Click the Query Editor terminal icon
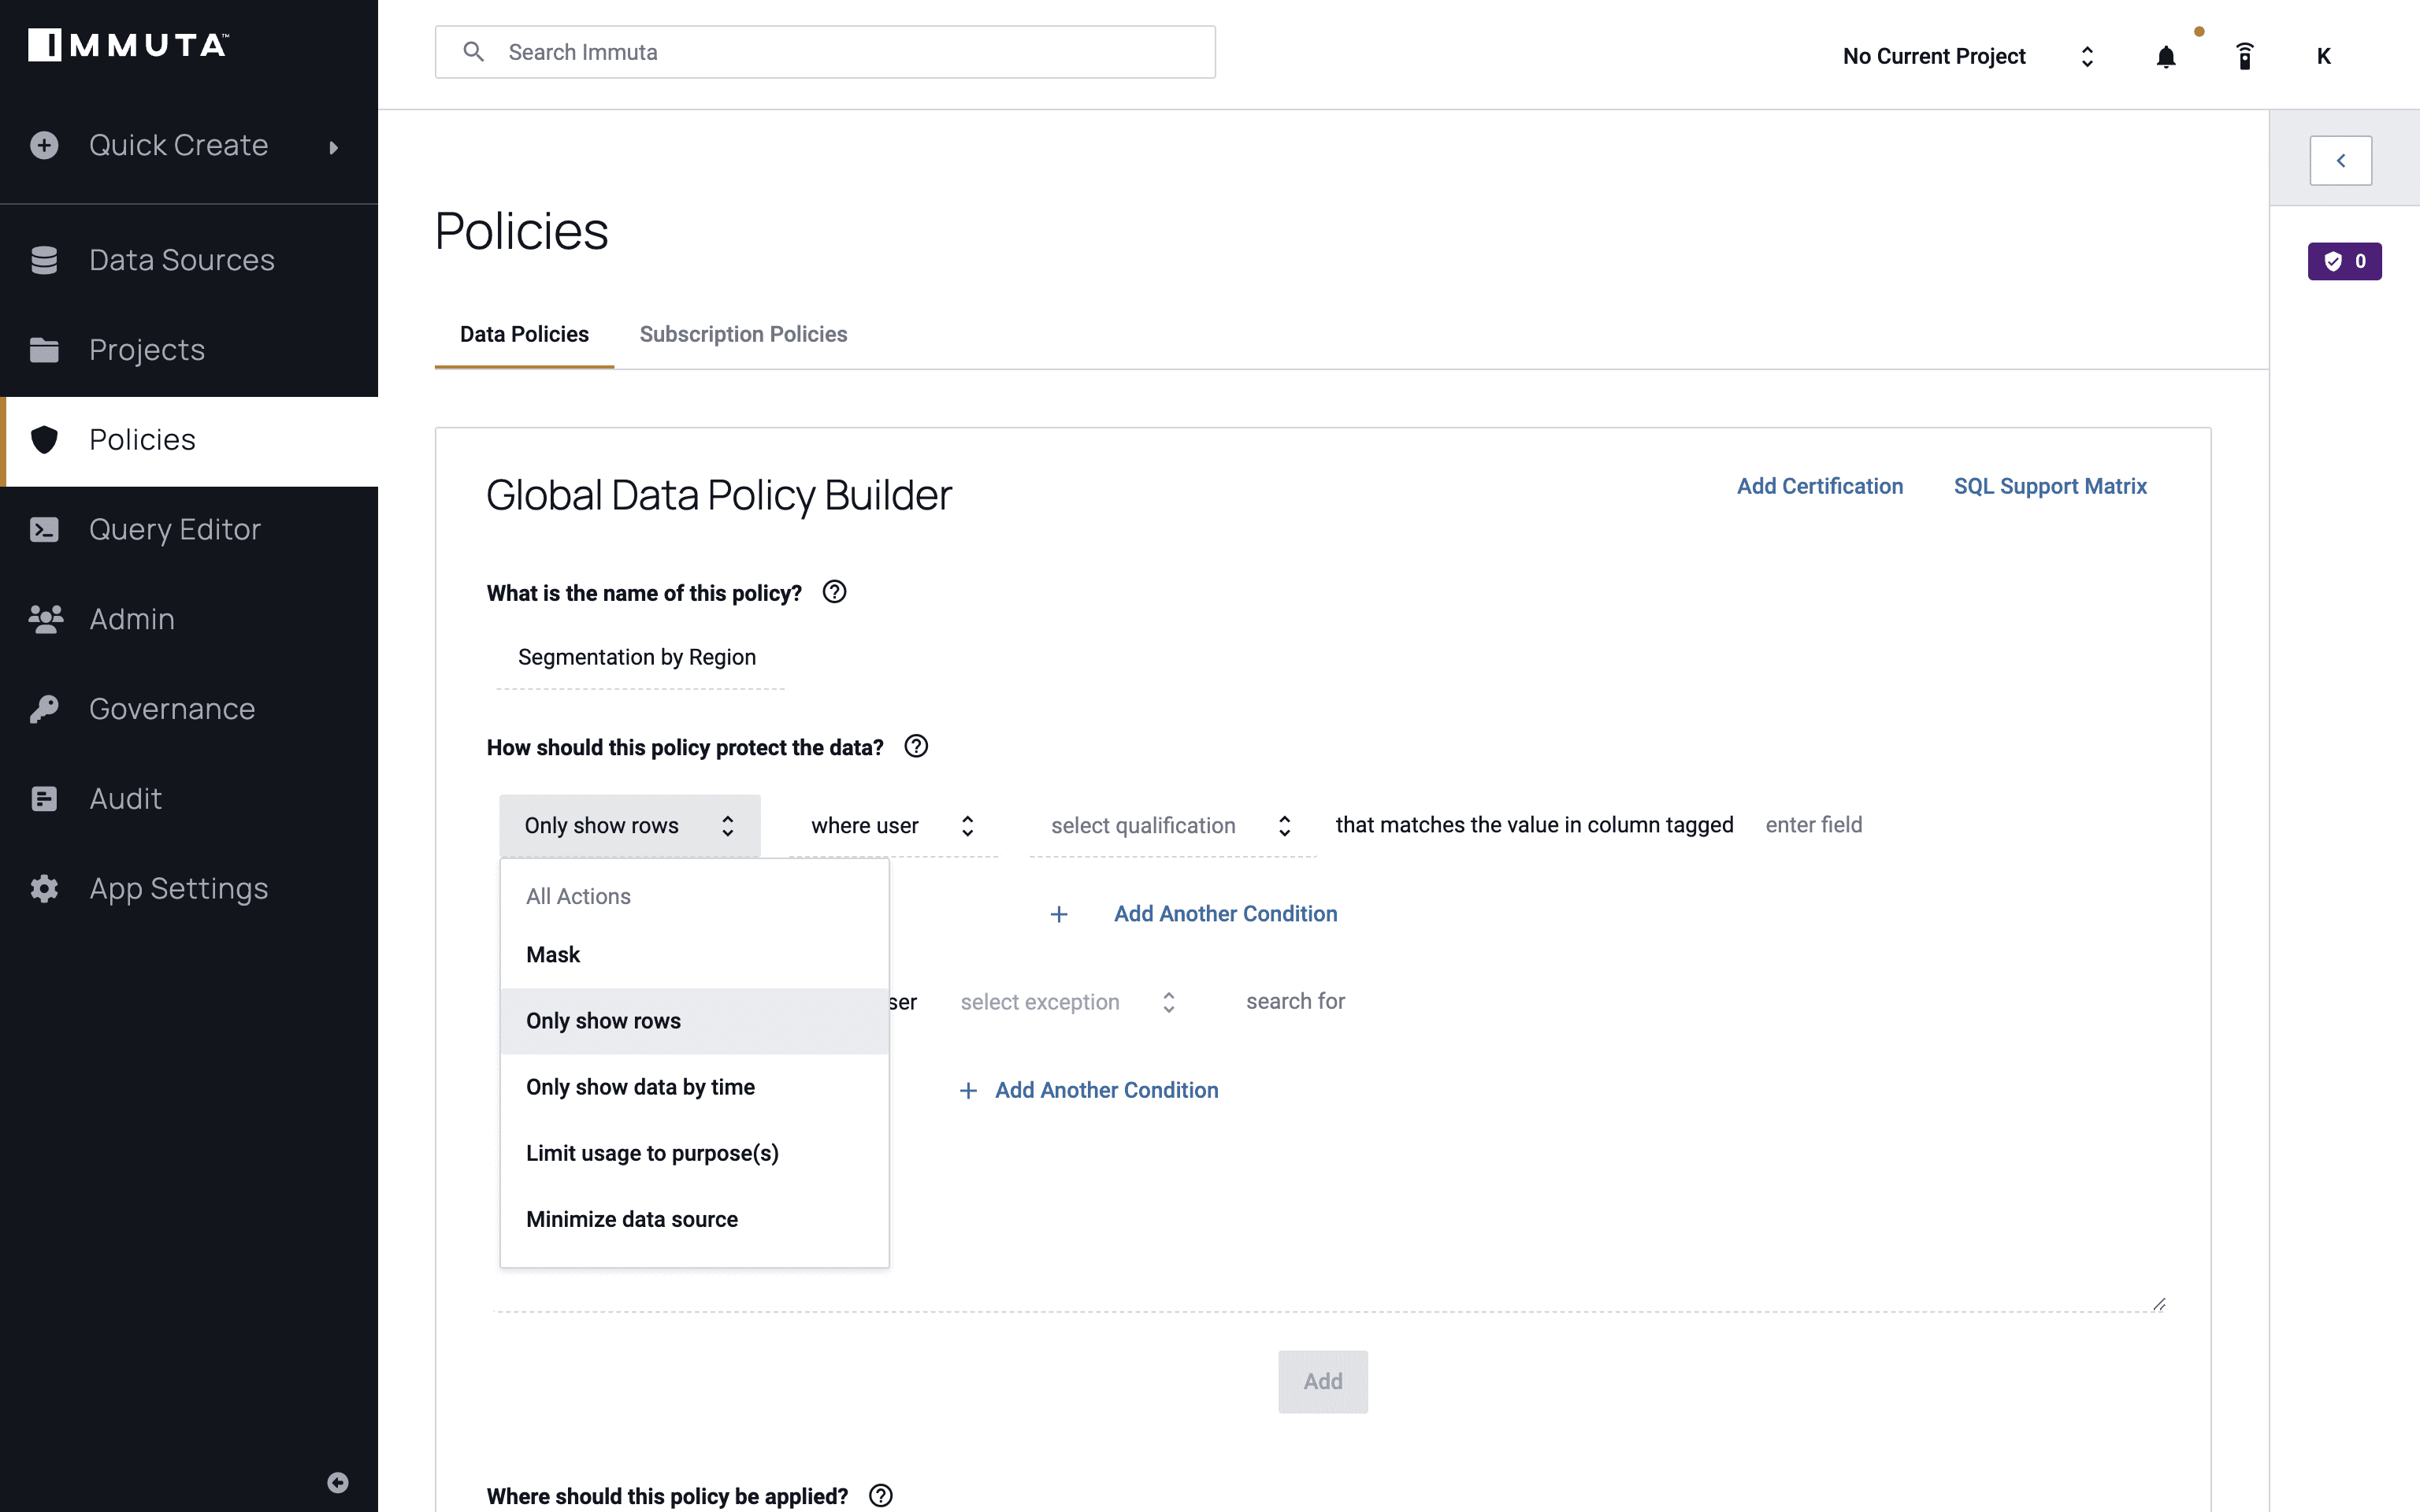Screen dimensions: 2420x1512 click(44, 530)
